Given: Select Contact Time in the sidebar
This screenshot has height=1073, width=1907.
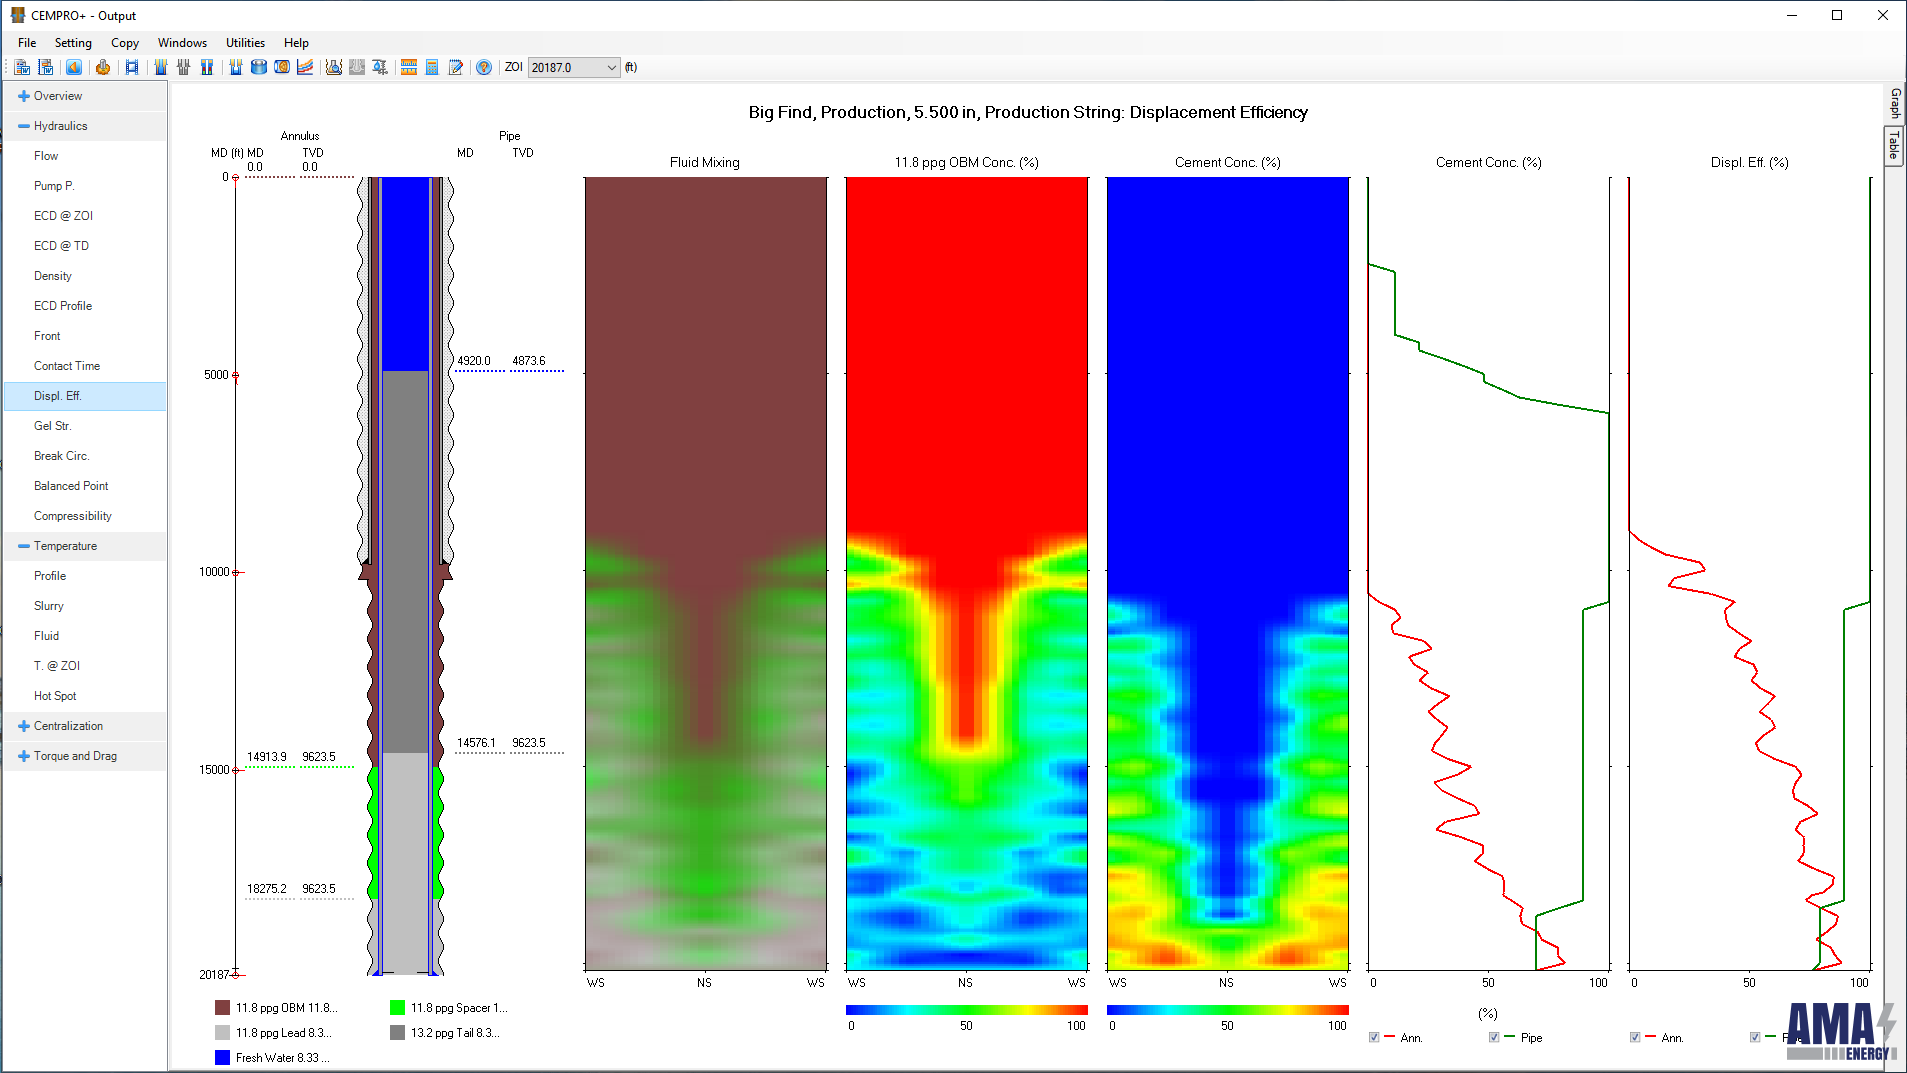Looking at the screenshot, I should 67,366.
